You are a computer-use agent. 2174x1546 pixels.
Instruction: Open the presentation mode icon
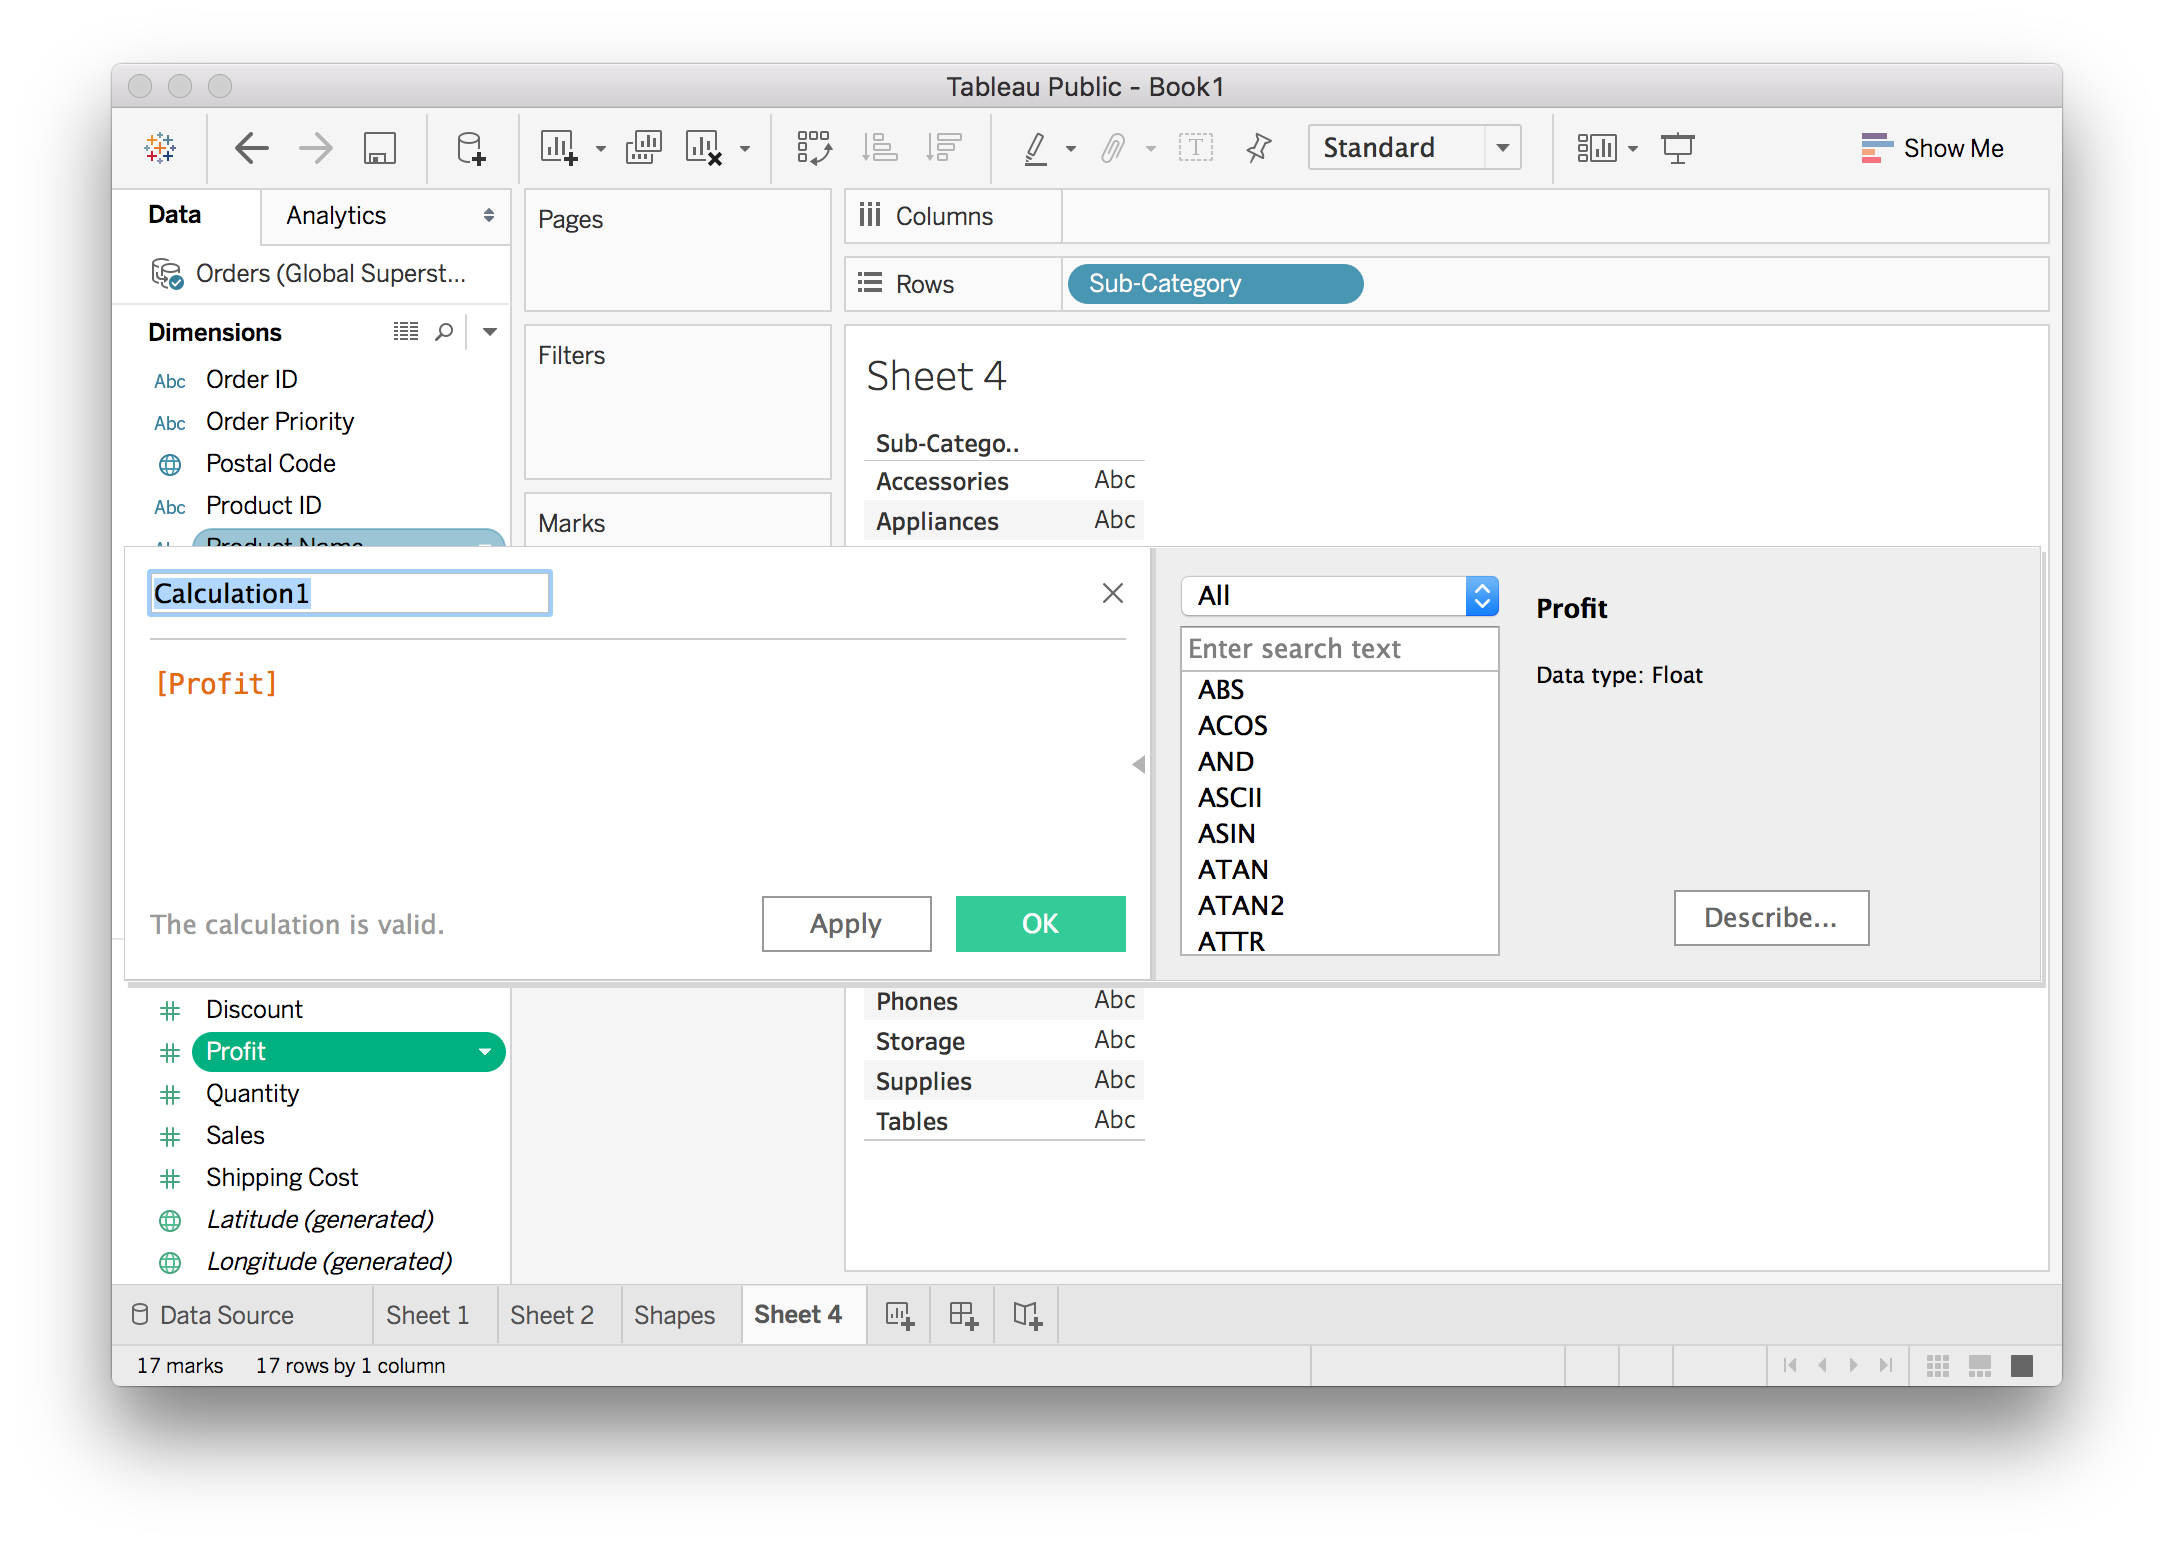(x=1677, y=148)
